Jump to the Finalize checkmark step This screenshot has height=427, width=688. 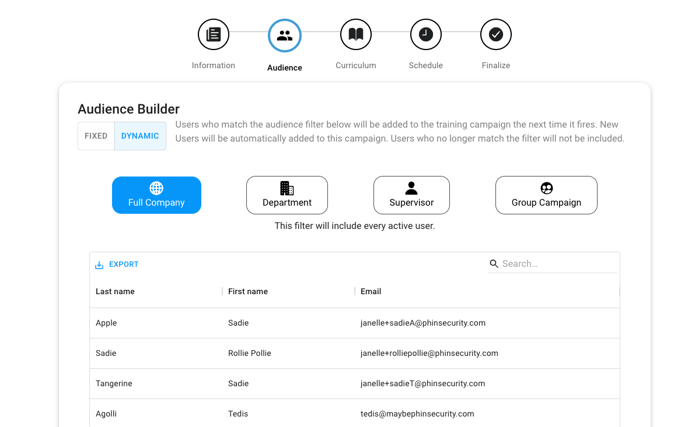(x=496, y=34)
